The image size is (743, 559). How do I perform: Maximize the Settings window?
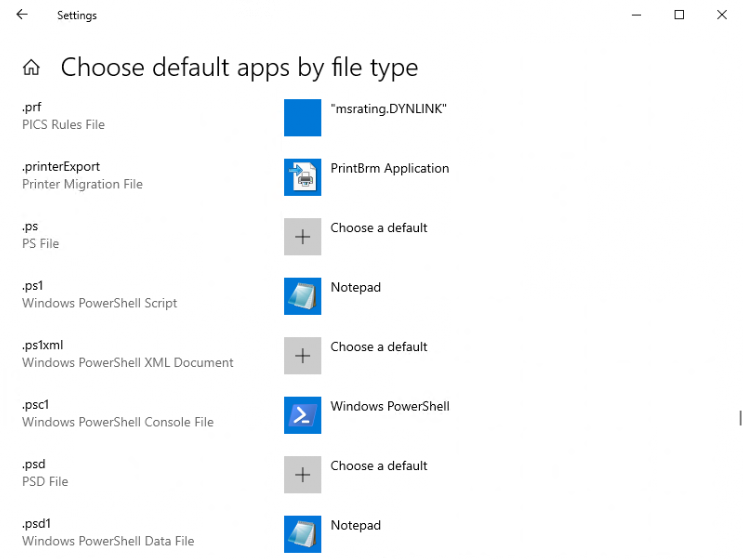[x=679, y=15]
